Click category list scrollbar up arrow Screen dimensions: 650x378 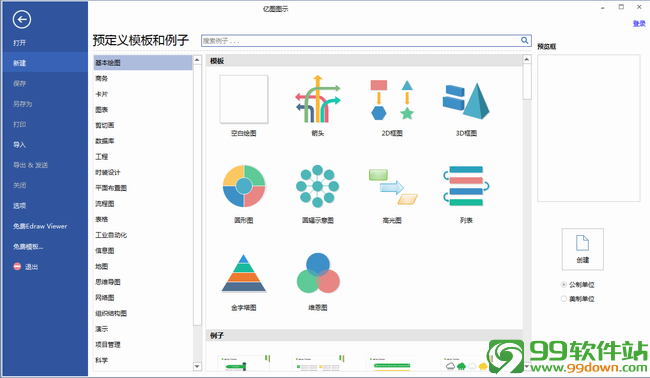point(197,60)
